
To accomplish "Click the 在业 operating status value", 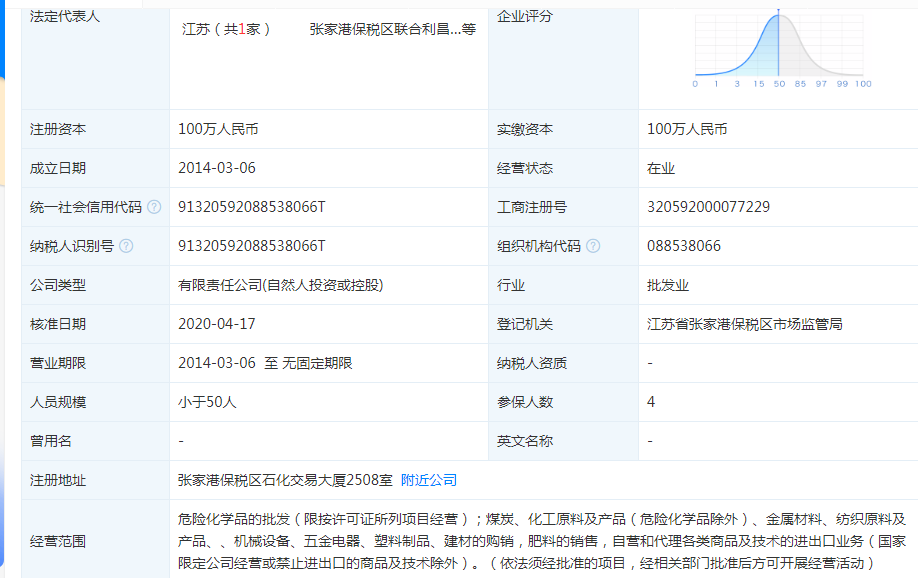I will [661, 168].
